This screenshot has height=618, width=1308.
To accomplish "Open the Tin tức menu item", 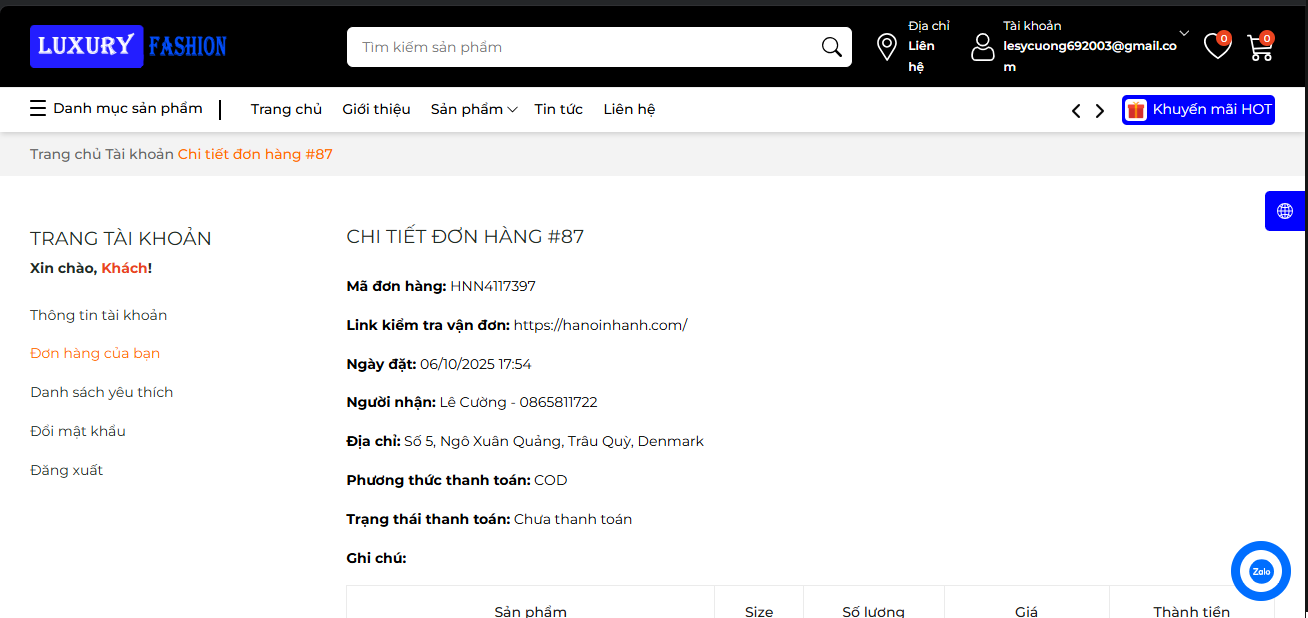I will pyautogui.click(x=558, y=109).
